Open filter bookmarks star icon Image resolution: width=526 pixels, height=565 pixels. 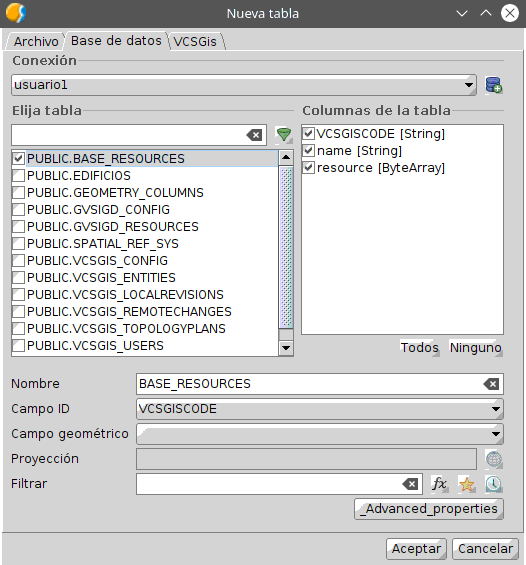pyautogui.click(x=467, y=484)
